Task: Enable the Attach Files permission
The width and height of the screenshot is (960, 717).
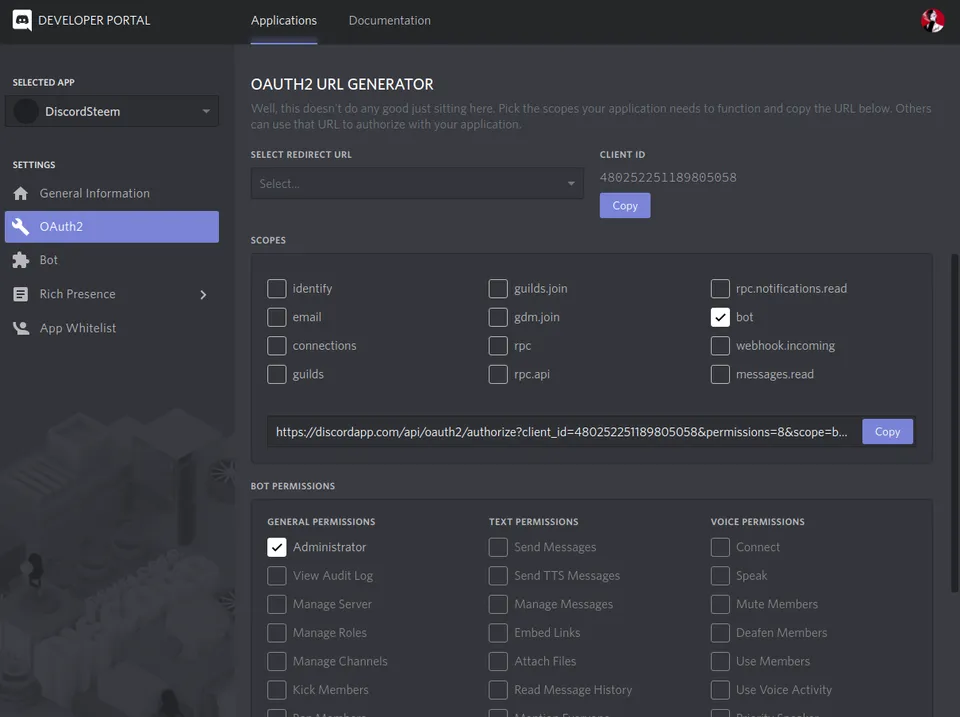Action: point(498,661)
